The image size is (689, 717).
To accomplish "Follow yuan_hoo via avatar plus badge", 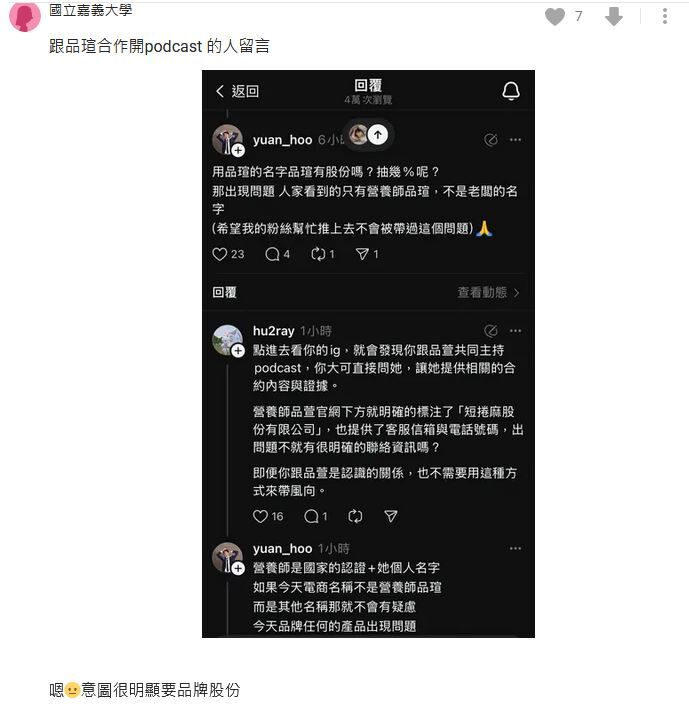I will tap(238, 150).
